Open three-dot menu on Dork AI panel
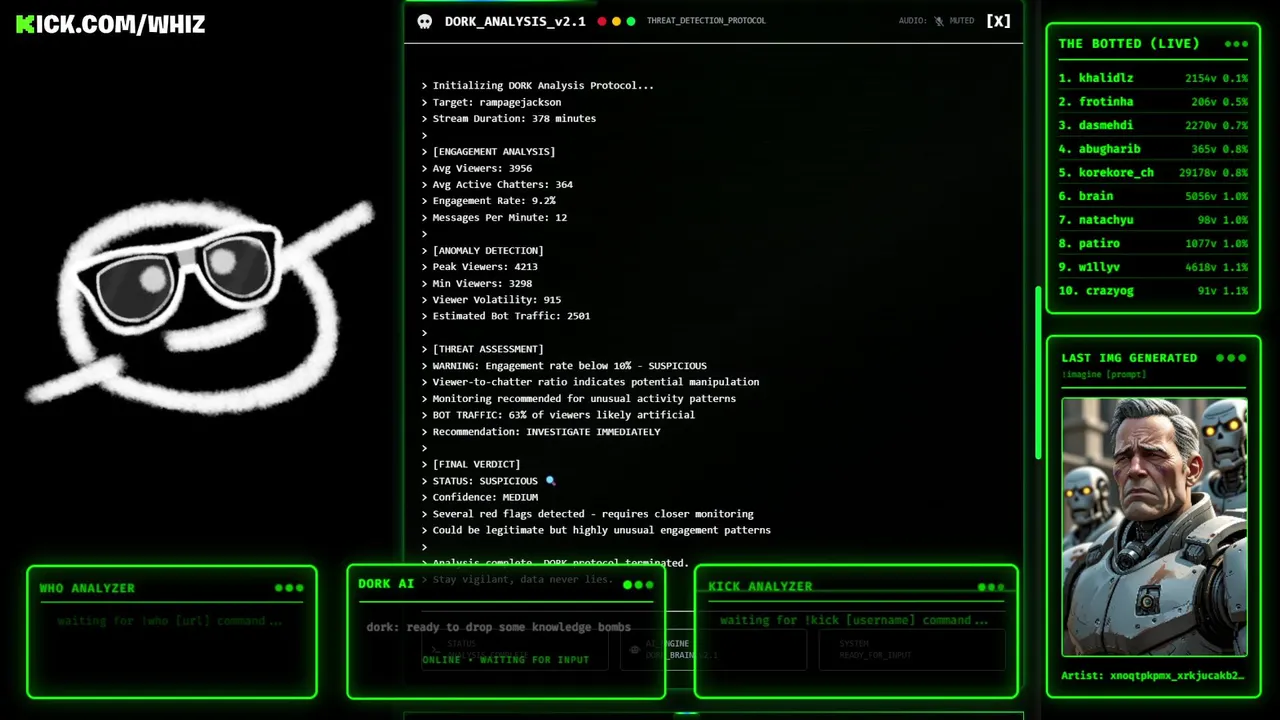Screen dimensions: 1280x720 pyautogui.click(x=638, y=585)
